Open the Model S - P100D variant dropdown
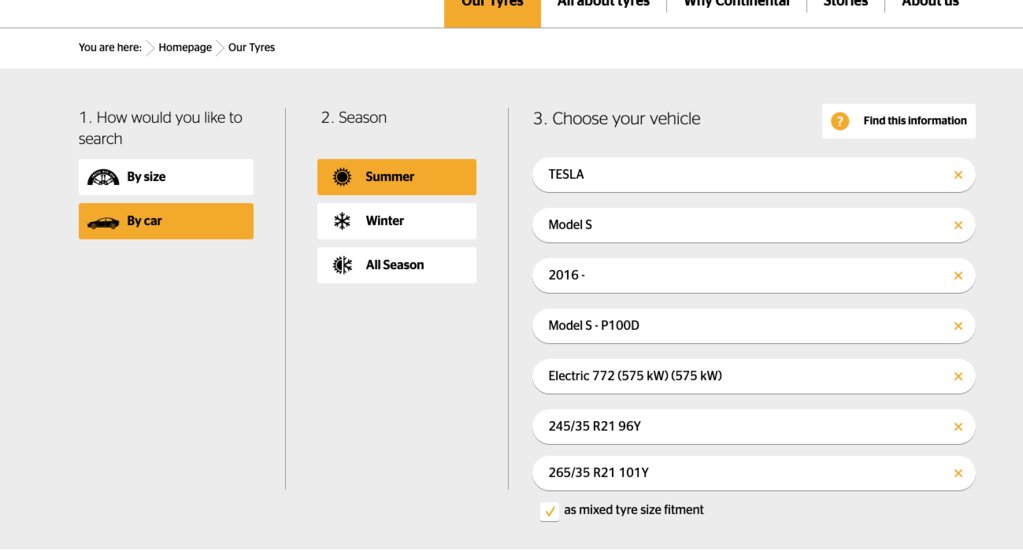Image resolution: width=1023 pixels, height=555 pixels. point(754,325)
